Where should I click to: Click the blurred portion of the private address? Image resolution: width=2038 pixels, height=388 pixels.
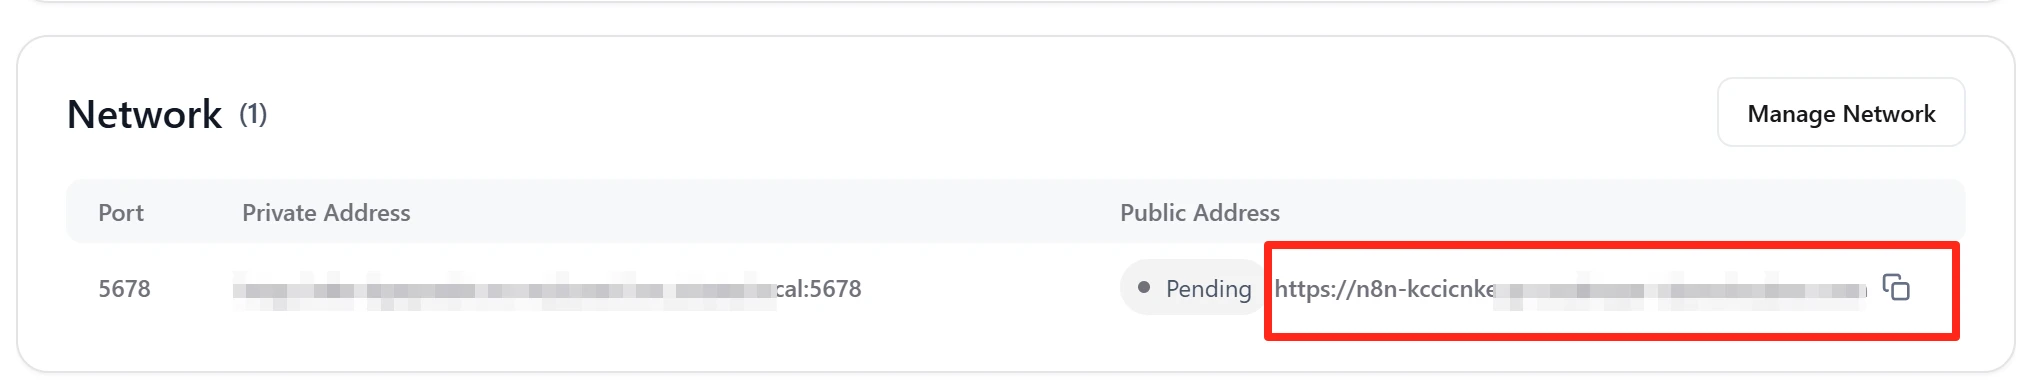(504, 290)
